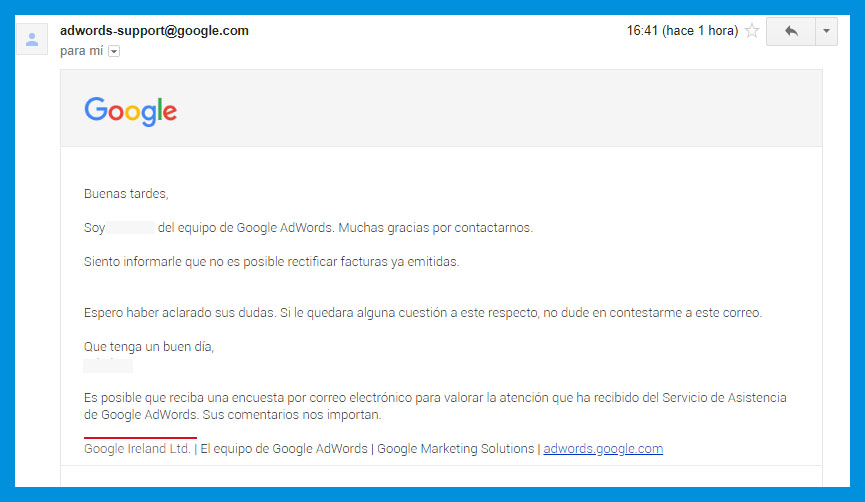Click the sender avatar icon
865x502 pixels.
[32, 39]
